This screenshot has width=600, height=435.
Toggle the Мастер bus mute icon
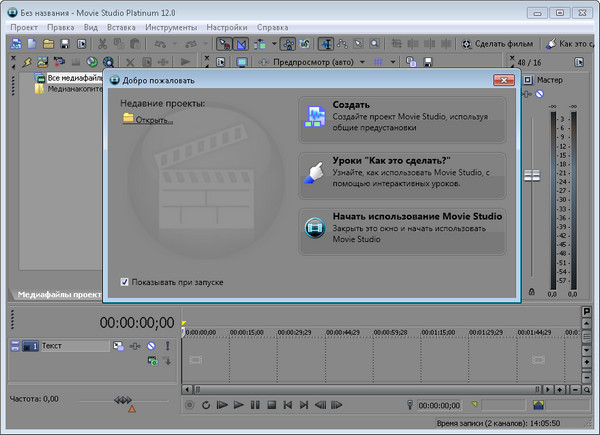tap(540, 94)
